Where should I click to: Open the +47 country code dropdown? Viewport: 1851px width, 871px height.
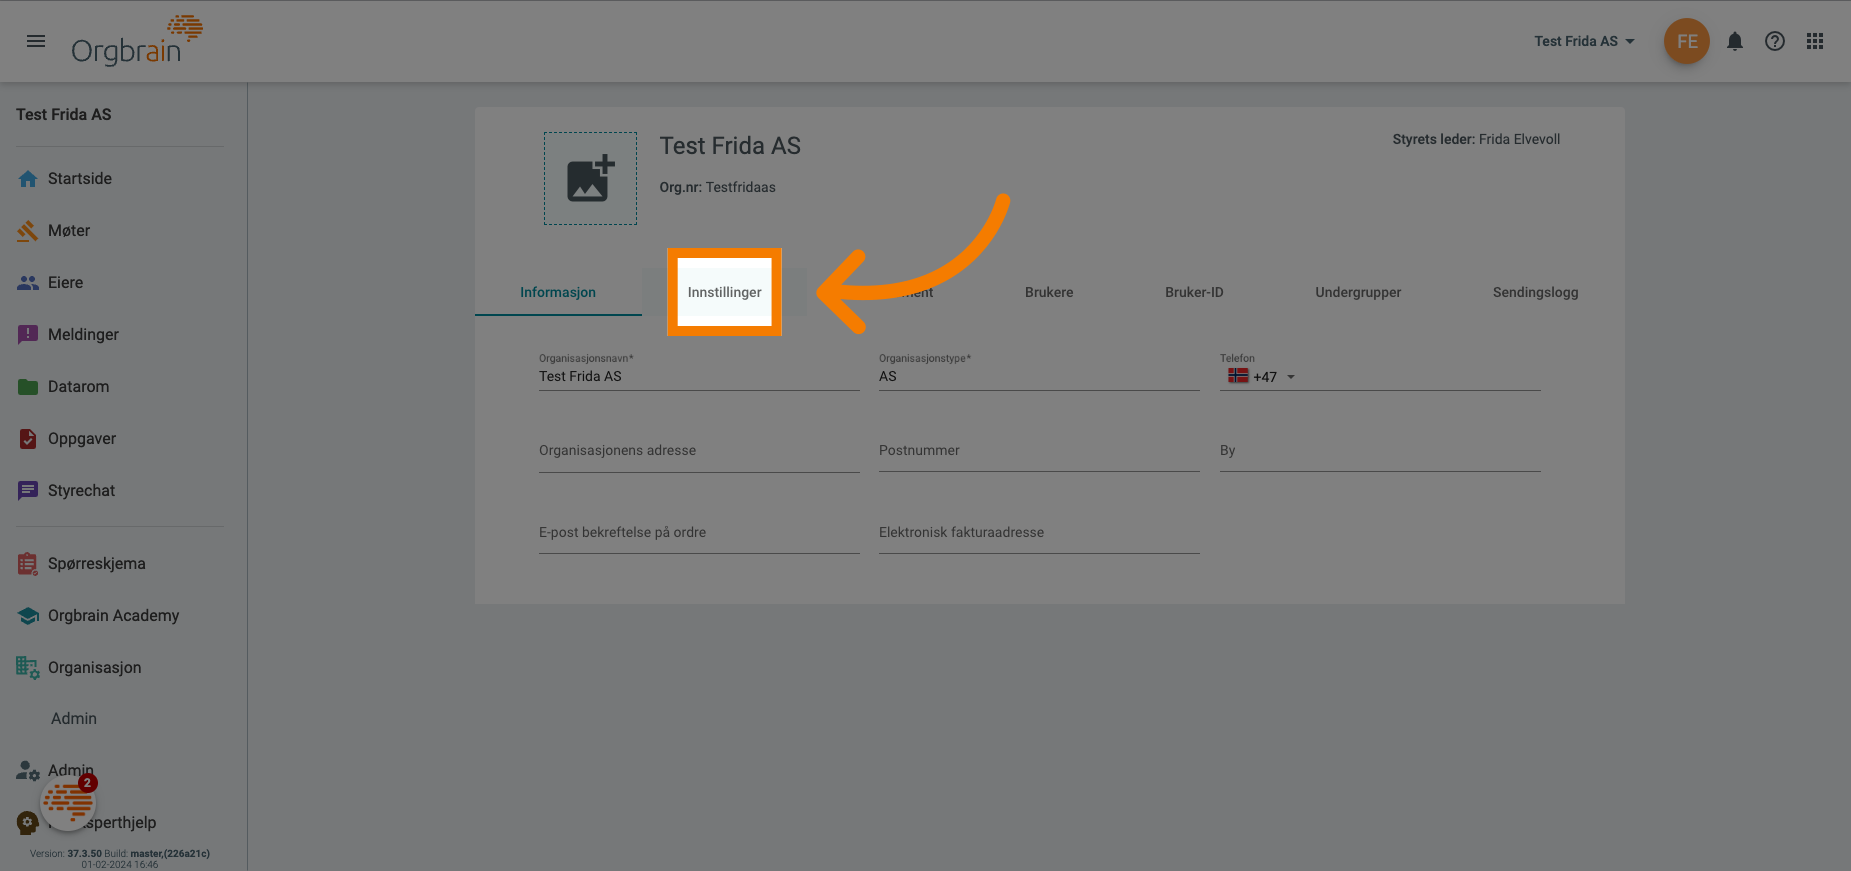coord(1262,377)
